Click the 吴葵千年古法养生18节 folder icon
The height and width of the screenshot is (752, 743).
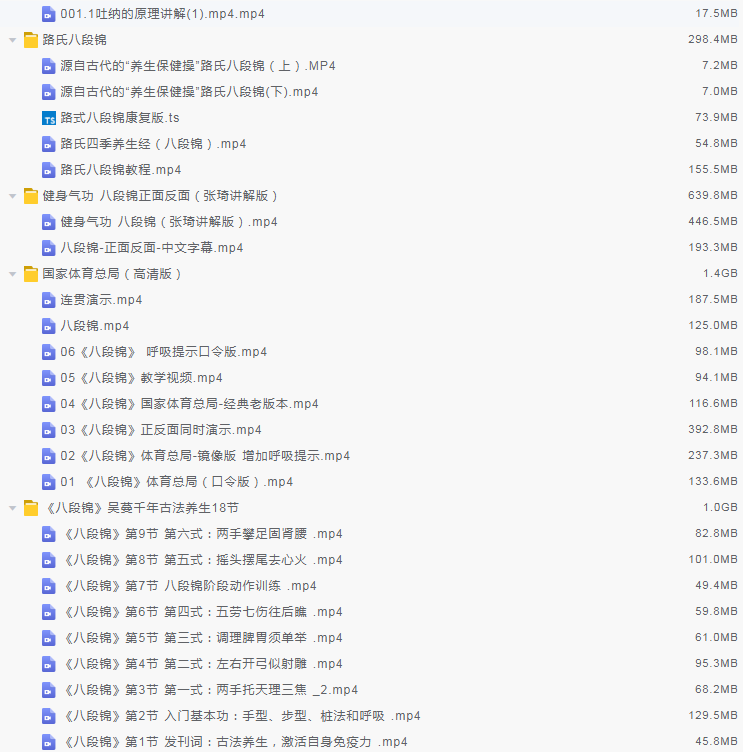[x=30, y=508]
